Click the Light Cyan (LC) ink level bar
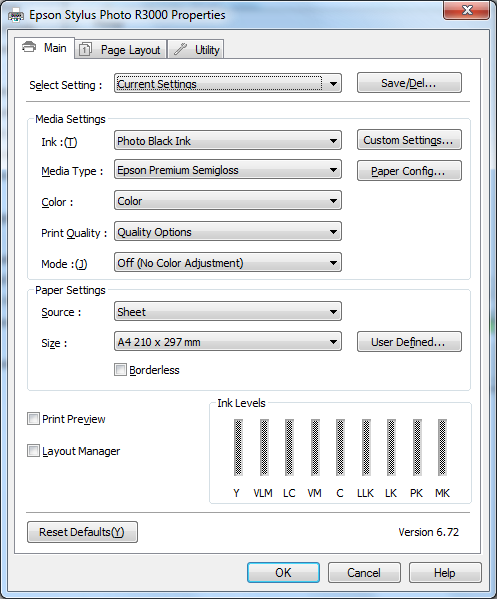The height and width of the screenshot is (599, 497). coord(289,447)
